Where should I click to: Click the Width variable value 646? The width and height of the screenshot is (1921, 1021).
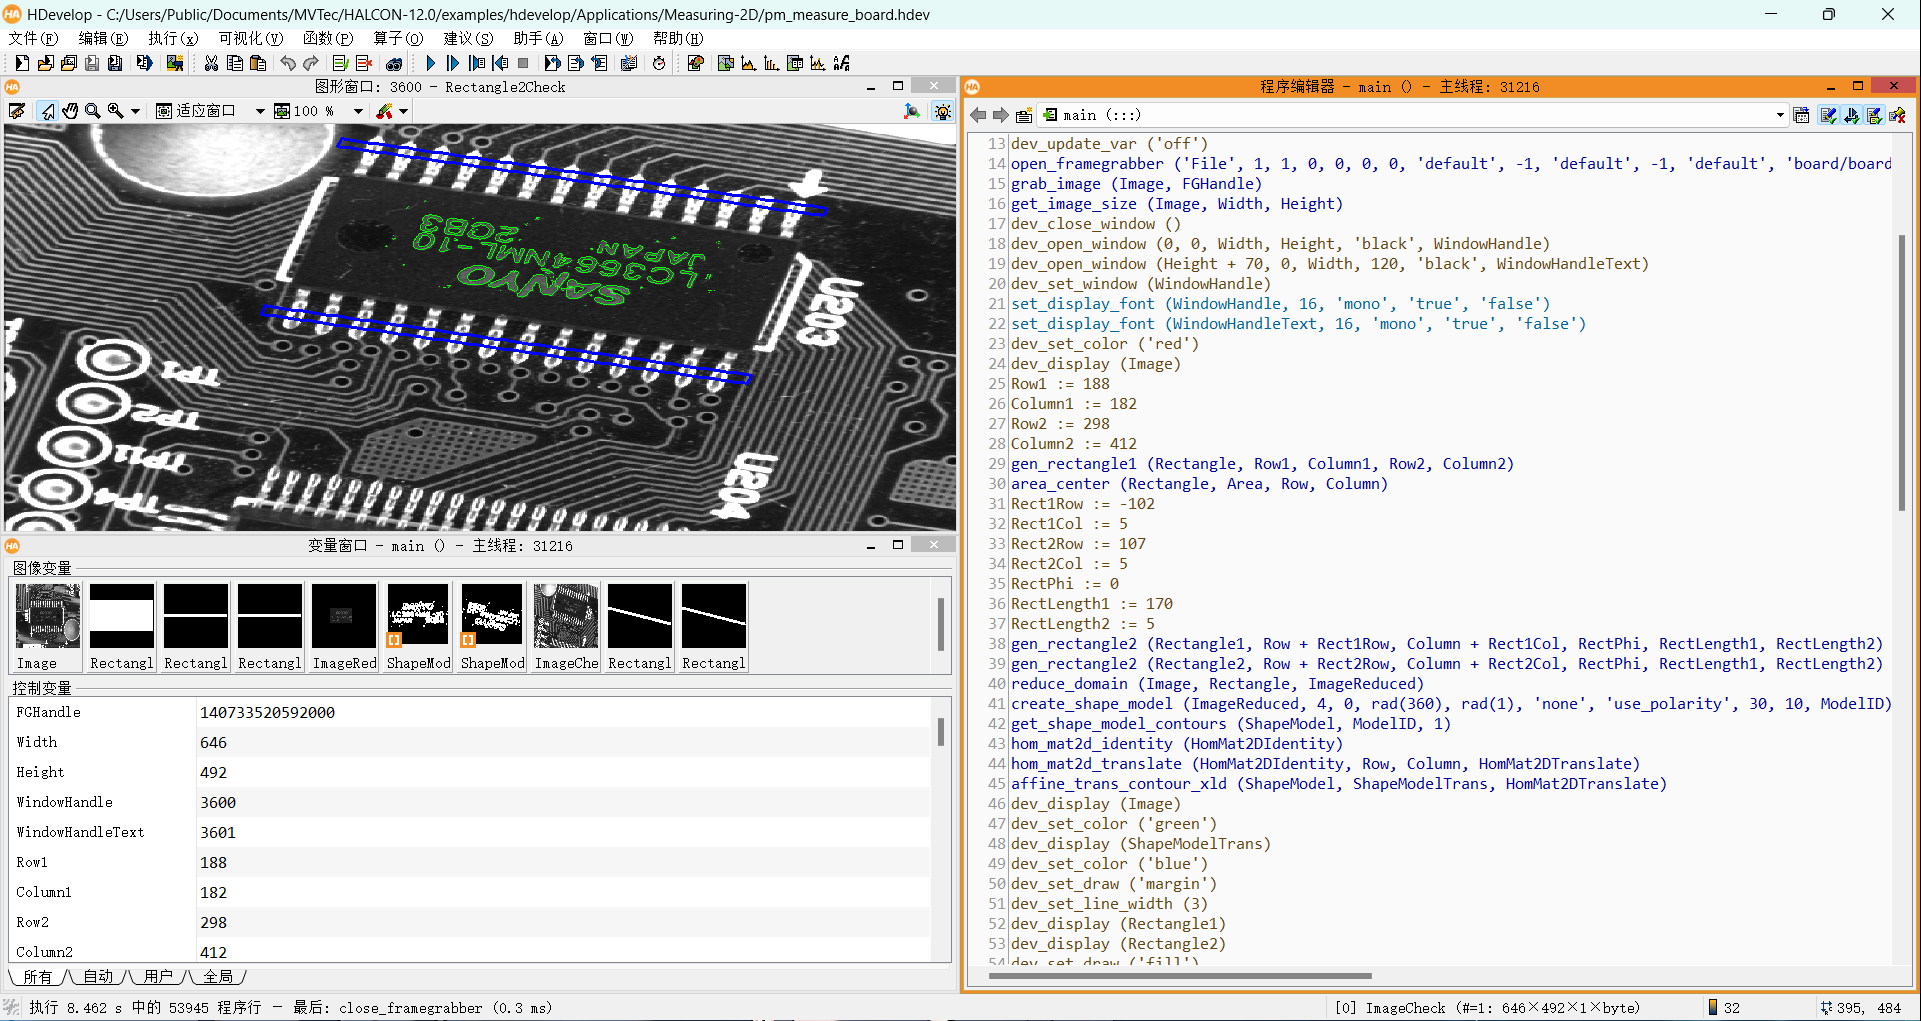(214, 742)
